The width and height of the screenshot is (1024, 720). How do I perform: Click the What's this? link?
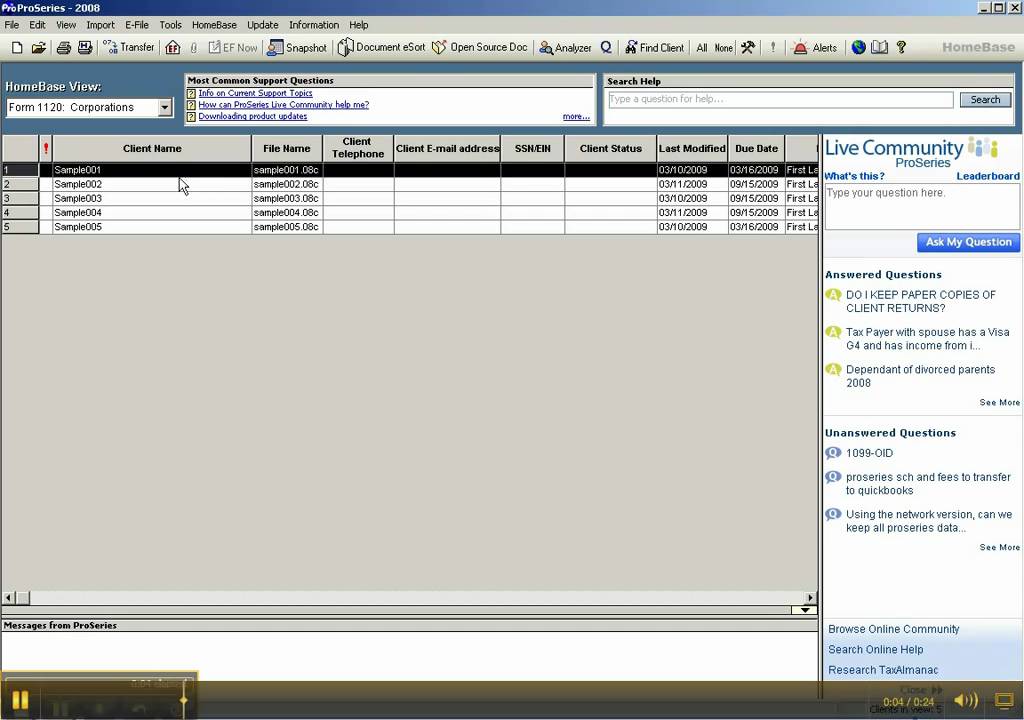(854, 176)
